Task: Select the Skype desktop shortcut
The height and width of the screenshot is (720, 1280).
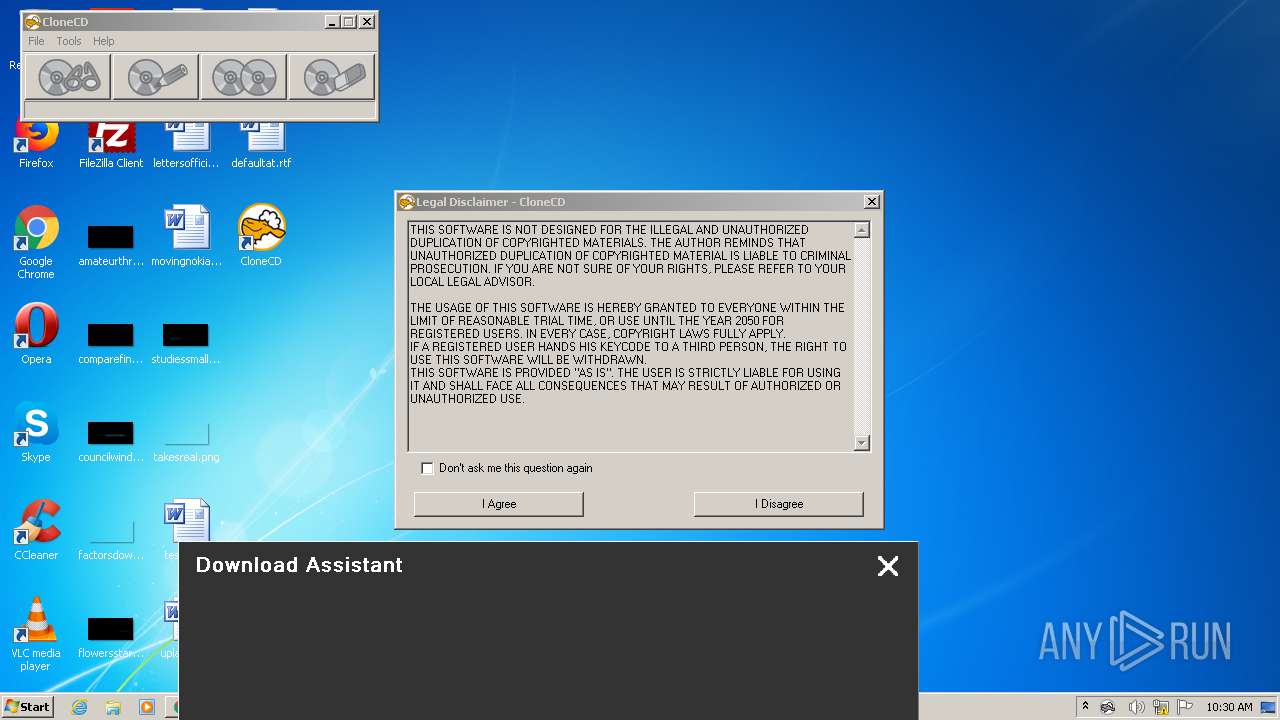Action: click(x=36, y=432)
